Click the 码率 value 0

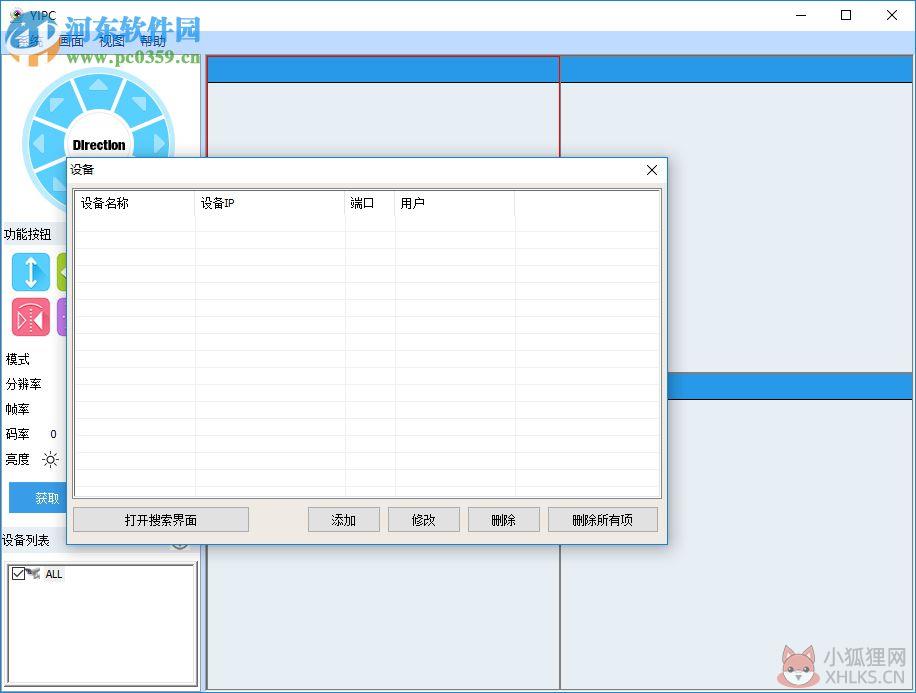[x=53, y=434]
